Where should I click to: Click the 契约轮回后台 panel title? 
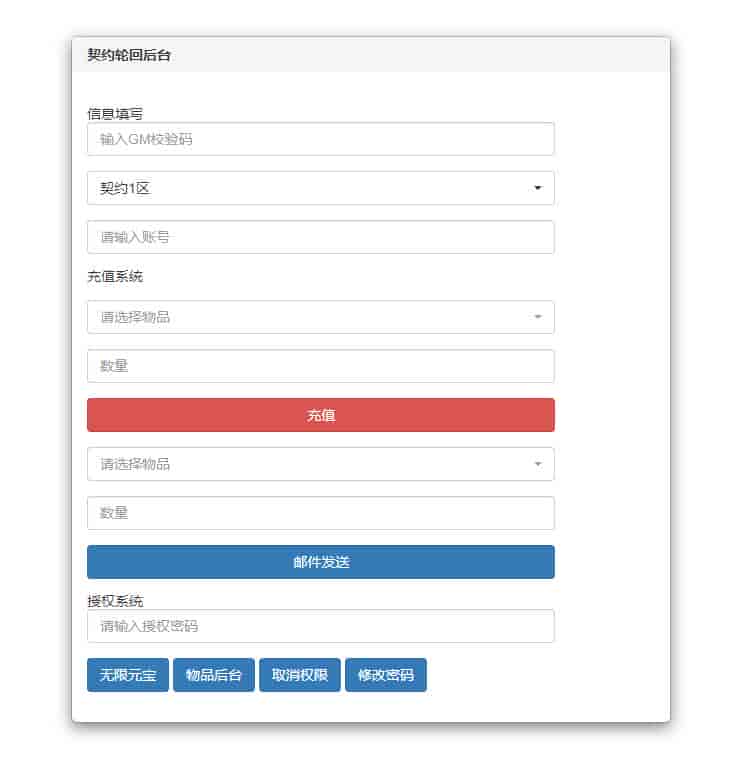pos(129,56)
